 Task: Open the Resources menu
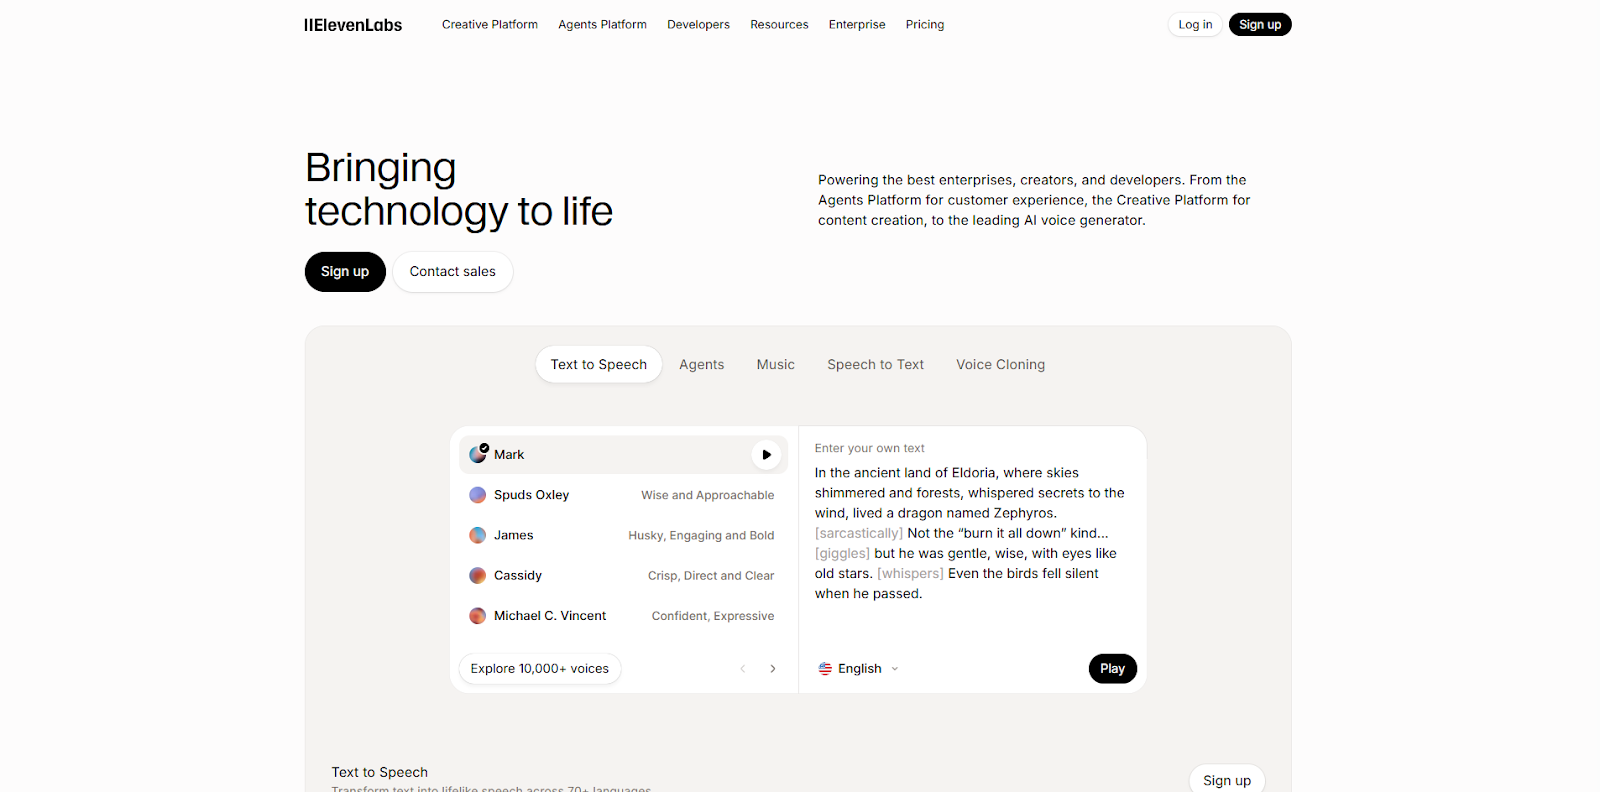(780, 25)
